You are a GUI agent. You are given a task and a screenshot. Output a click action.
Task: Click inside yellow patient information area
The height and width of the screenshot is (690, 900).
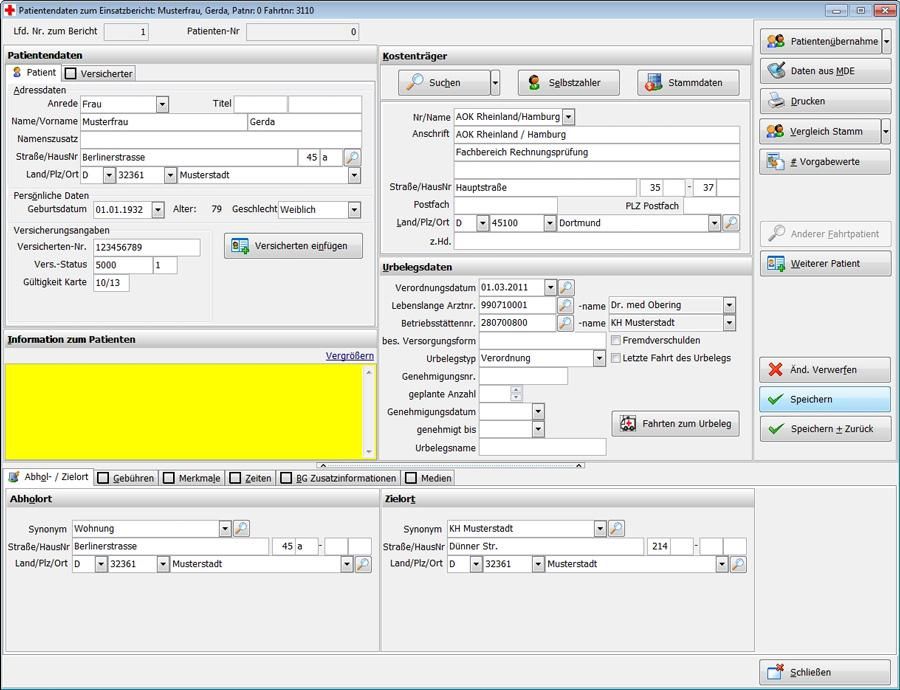click(x=185, y=410)
